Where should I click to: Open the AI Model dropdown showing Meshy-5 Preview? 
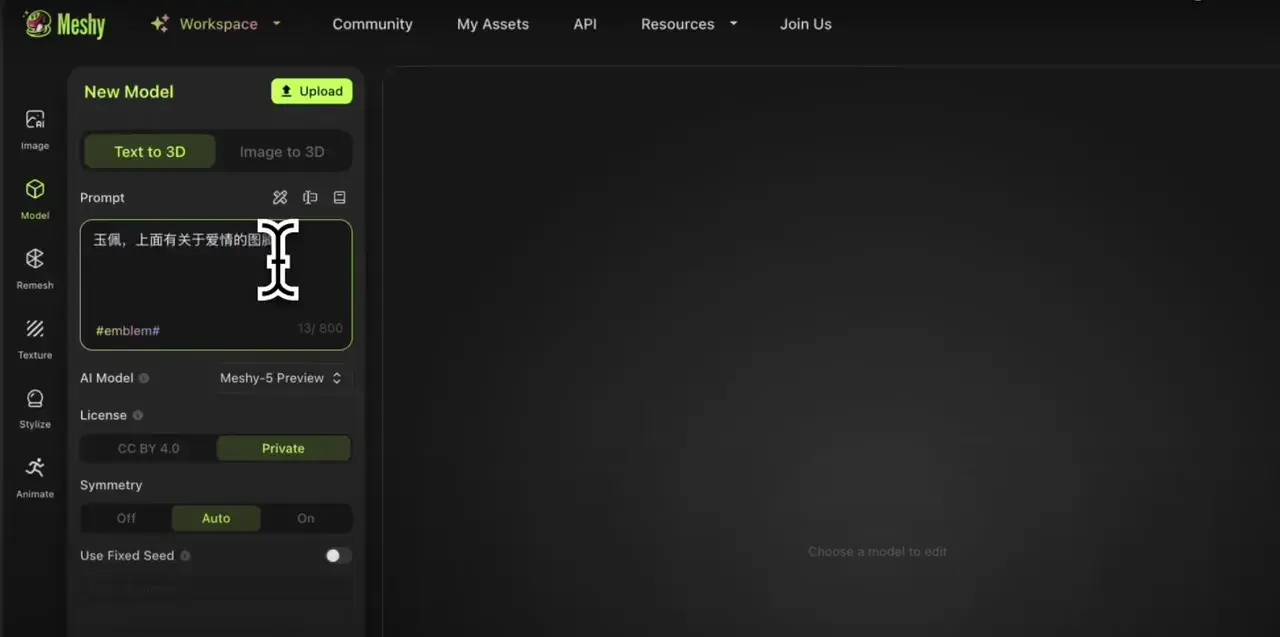click(281, 378)
